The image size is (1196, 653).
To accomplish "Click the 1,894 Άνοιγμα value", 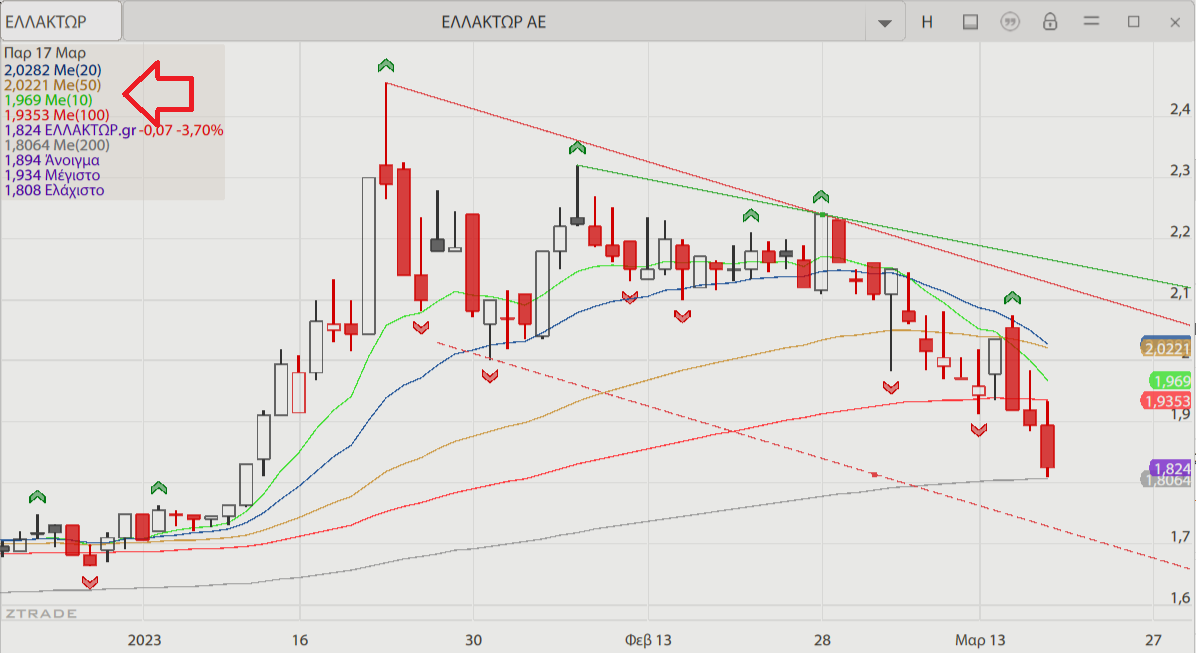I will [52, 160].
